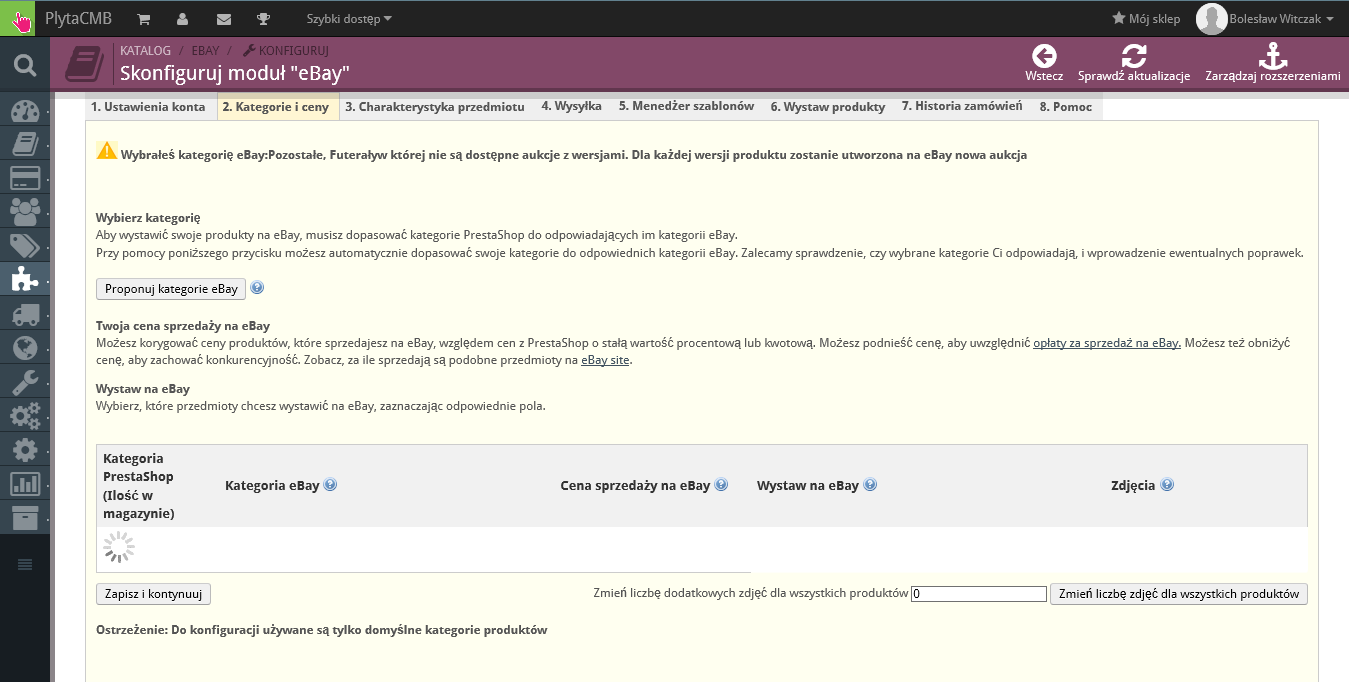The width and height of the screenshot is (1349, 682).
Task: Open the price tags sidebar icon
Action: pos(24,246)
